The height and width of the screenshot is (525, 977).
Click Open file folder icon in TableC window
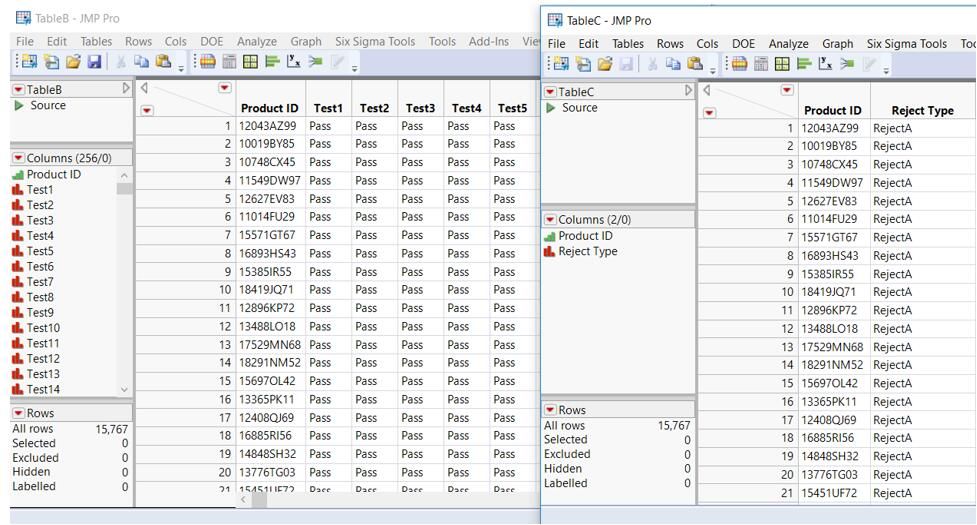pos(605,64)
